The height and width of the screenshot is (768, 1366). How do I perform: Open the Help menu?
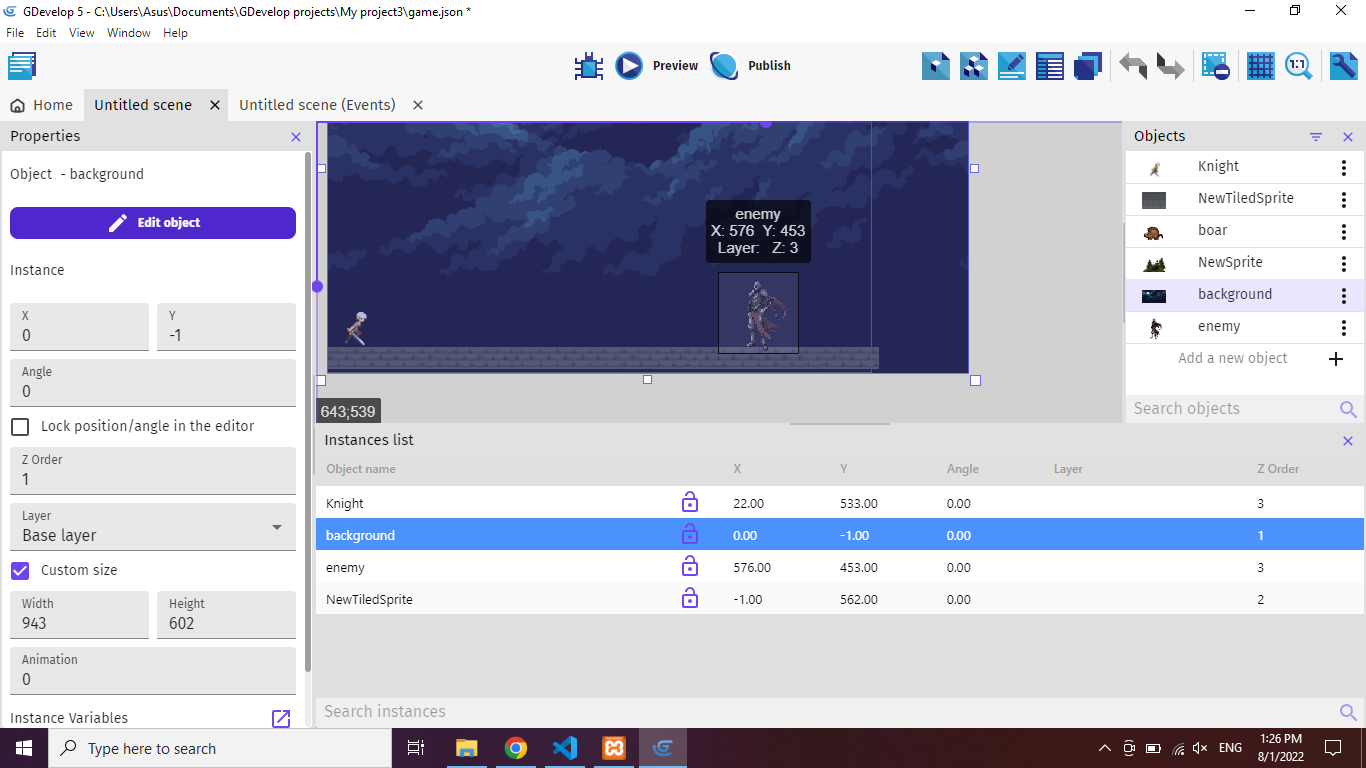(175, 33)
